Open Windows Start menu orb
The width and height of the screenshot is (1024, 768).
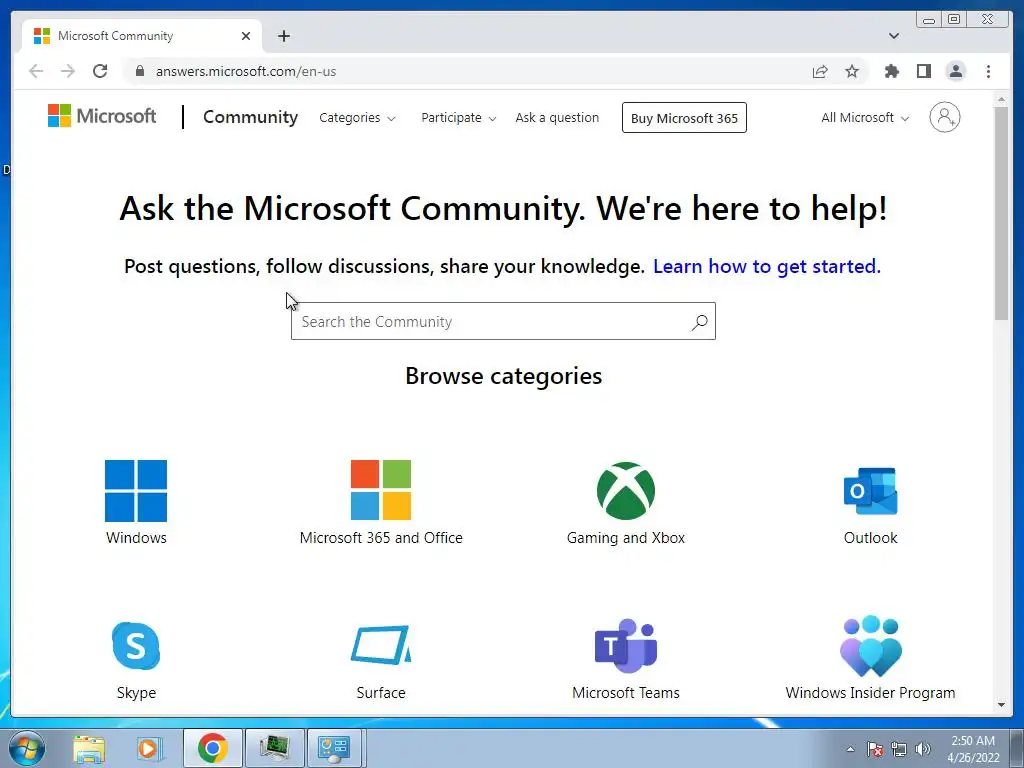(27, 748)
